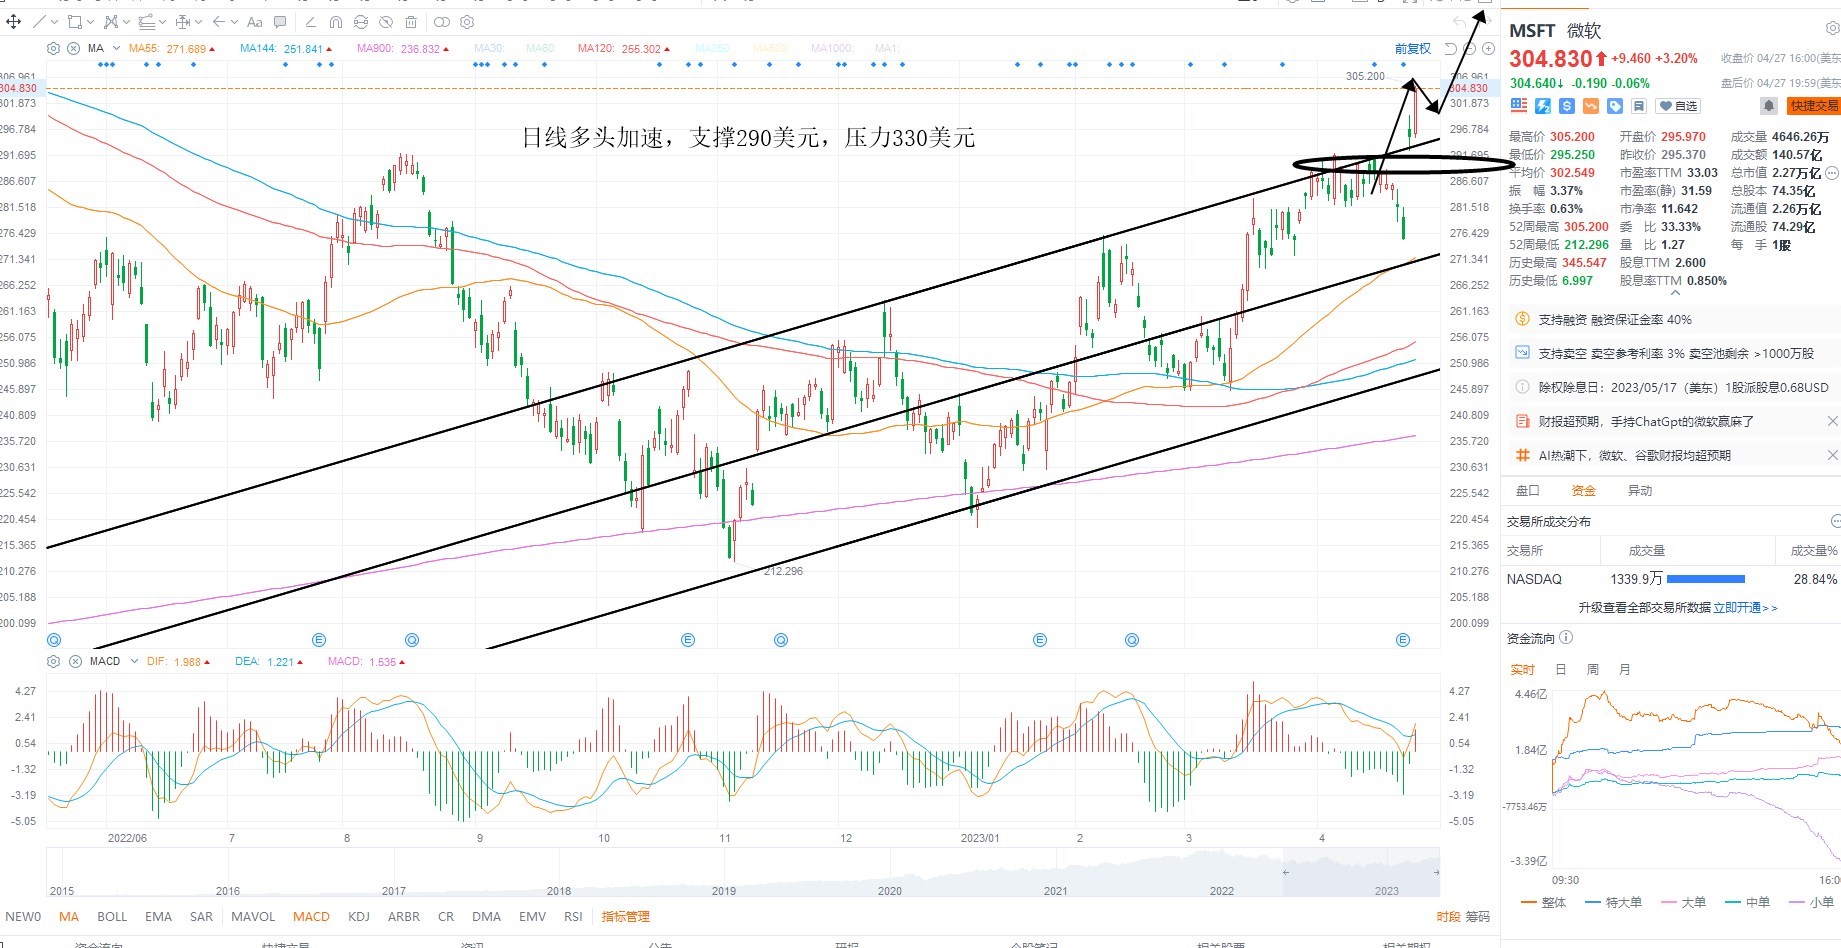Select the KDJ indicator tab
Image resolution: width=1841 pixels, height=948 pixels.
pyautogui.click(x=359, y=916)
